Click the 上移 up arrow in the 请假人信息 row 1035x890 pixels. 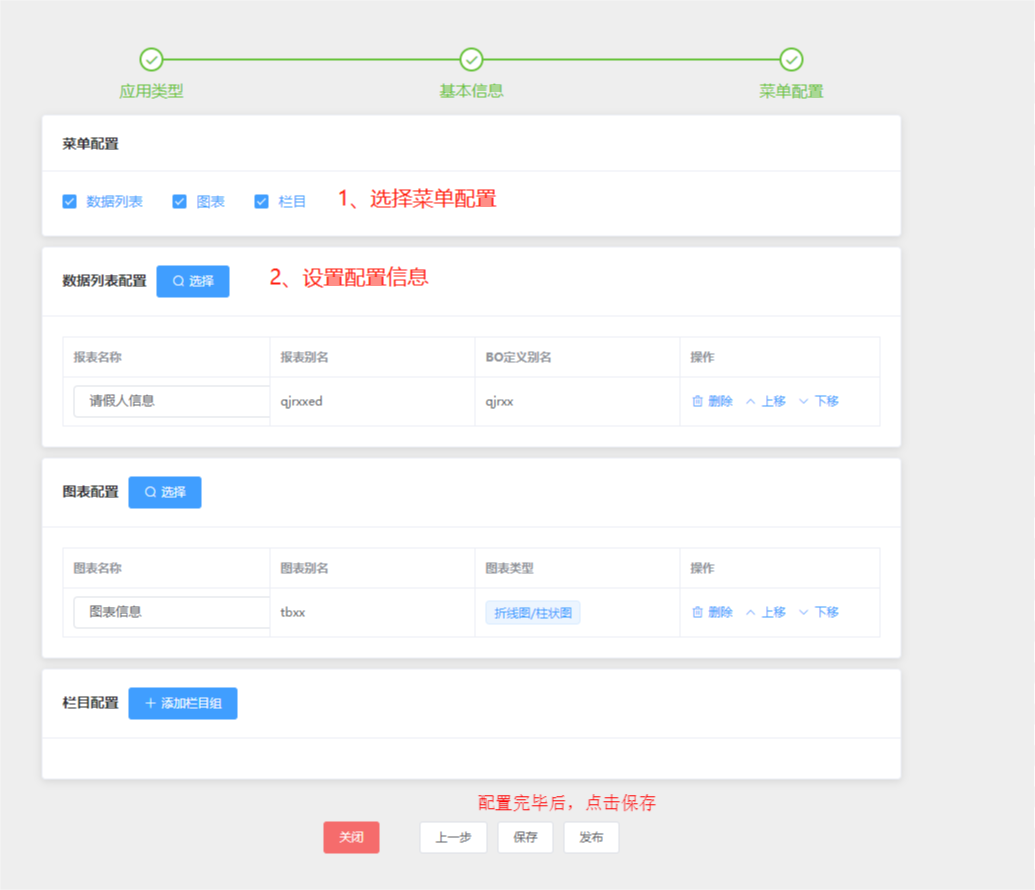tap(751, 401)
